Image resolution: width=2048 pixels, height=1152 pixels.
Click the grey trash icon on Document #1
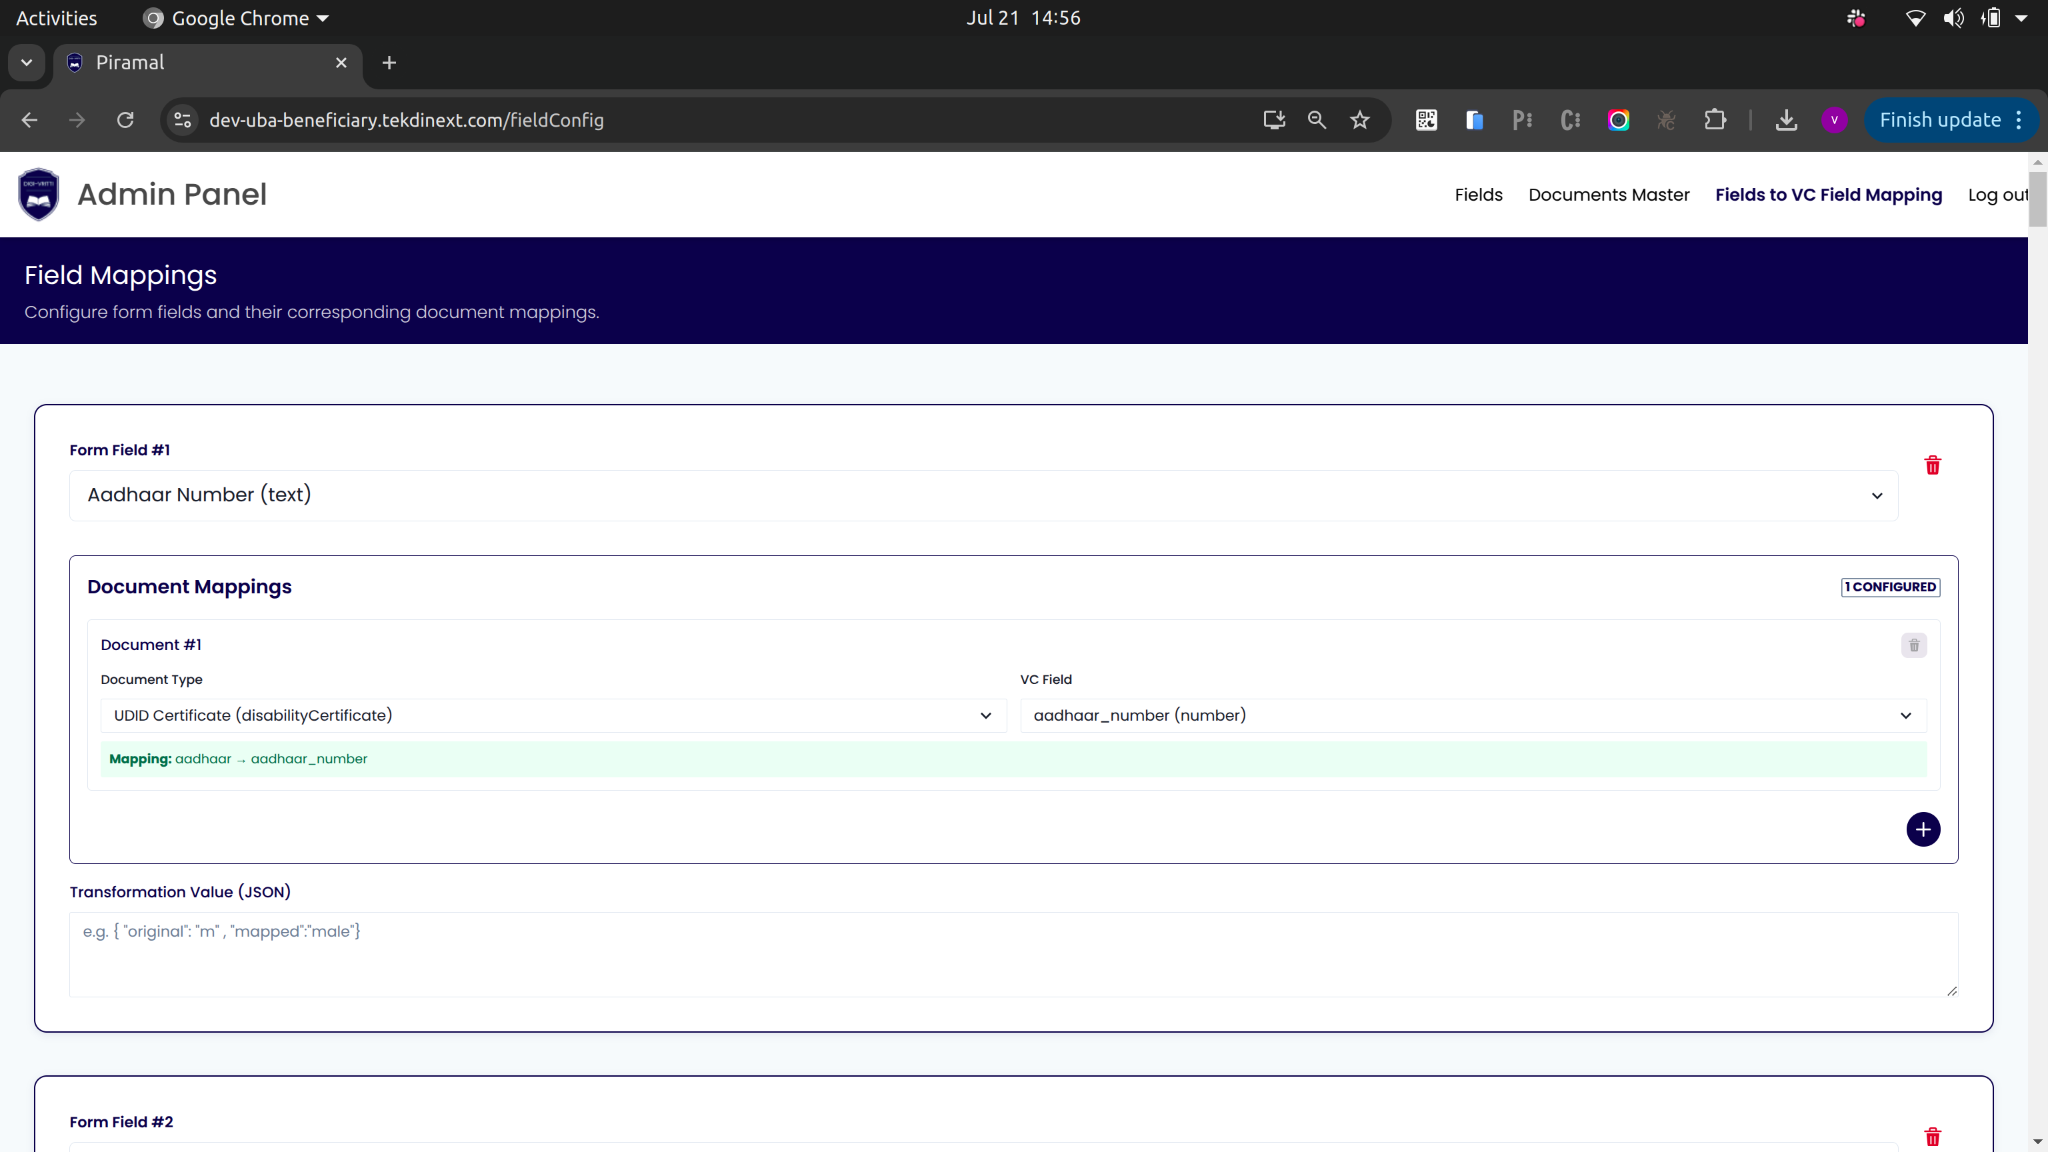[x=1913, y=646]
